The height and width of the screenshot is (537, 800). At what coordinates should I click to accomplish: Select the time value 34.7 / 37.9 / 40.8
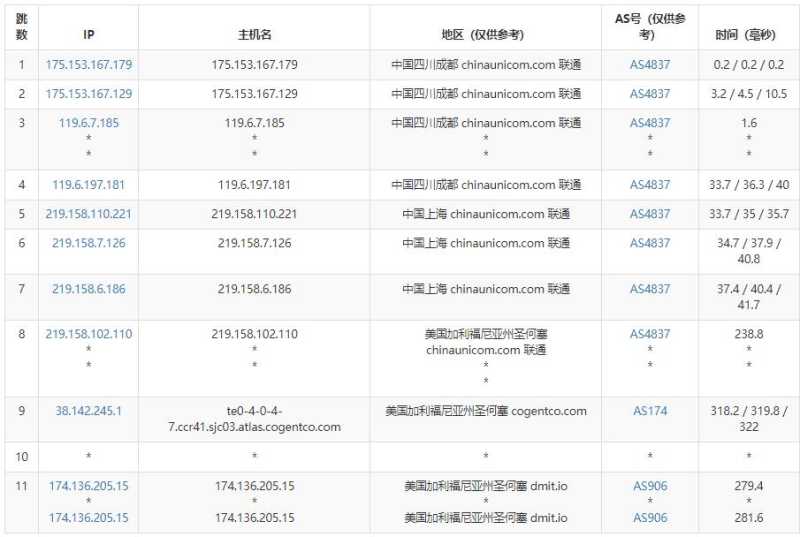[748, 251]
